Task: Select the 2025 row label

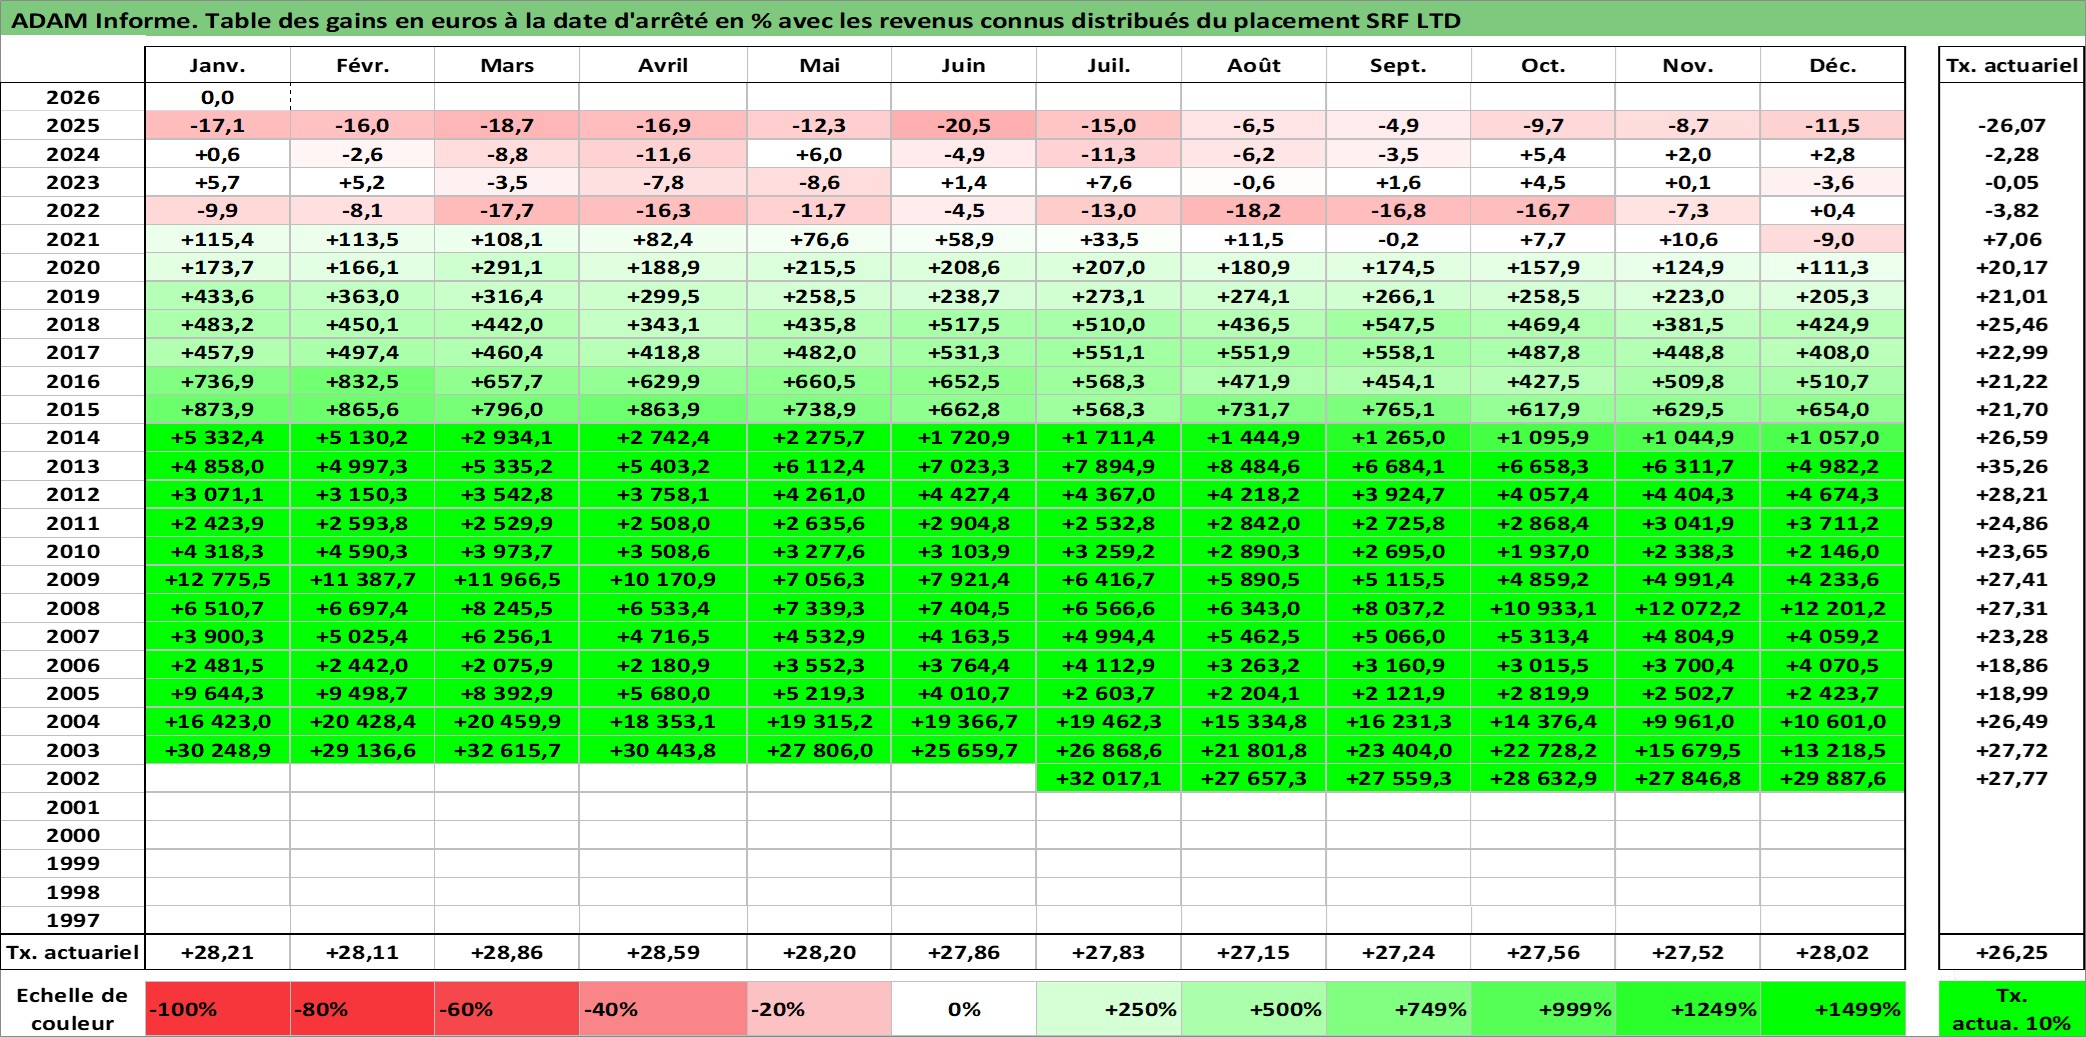Action: 73,125
